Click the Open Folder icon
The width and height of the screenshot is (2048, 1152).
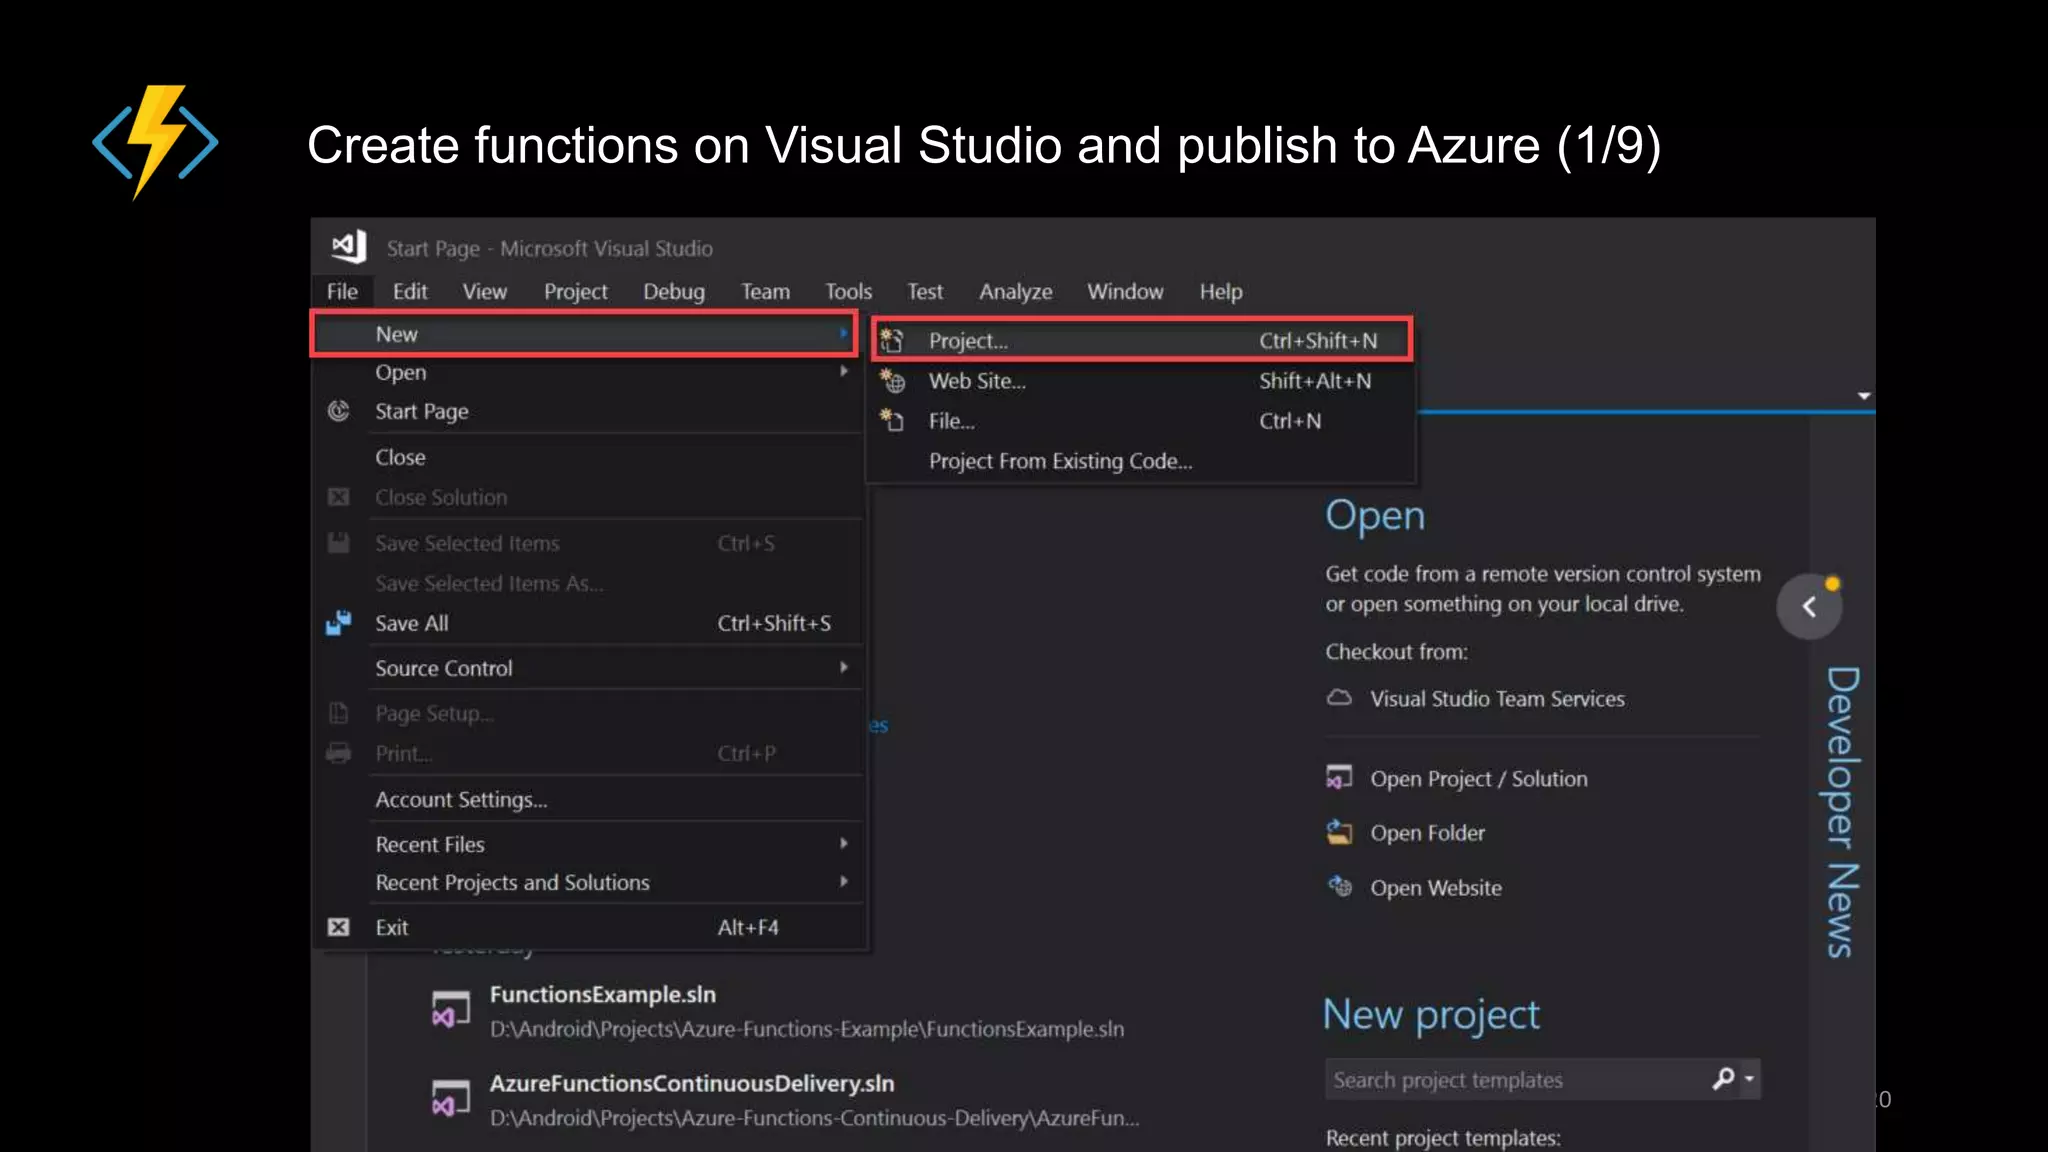point(1339,832)
